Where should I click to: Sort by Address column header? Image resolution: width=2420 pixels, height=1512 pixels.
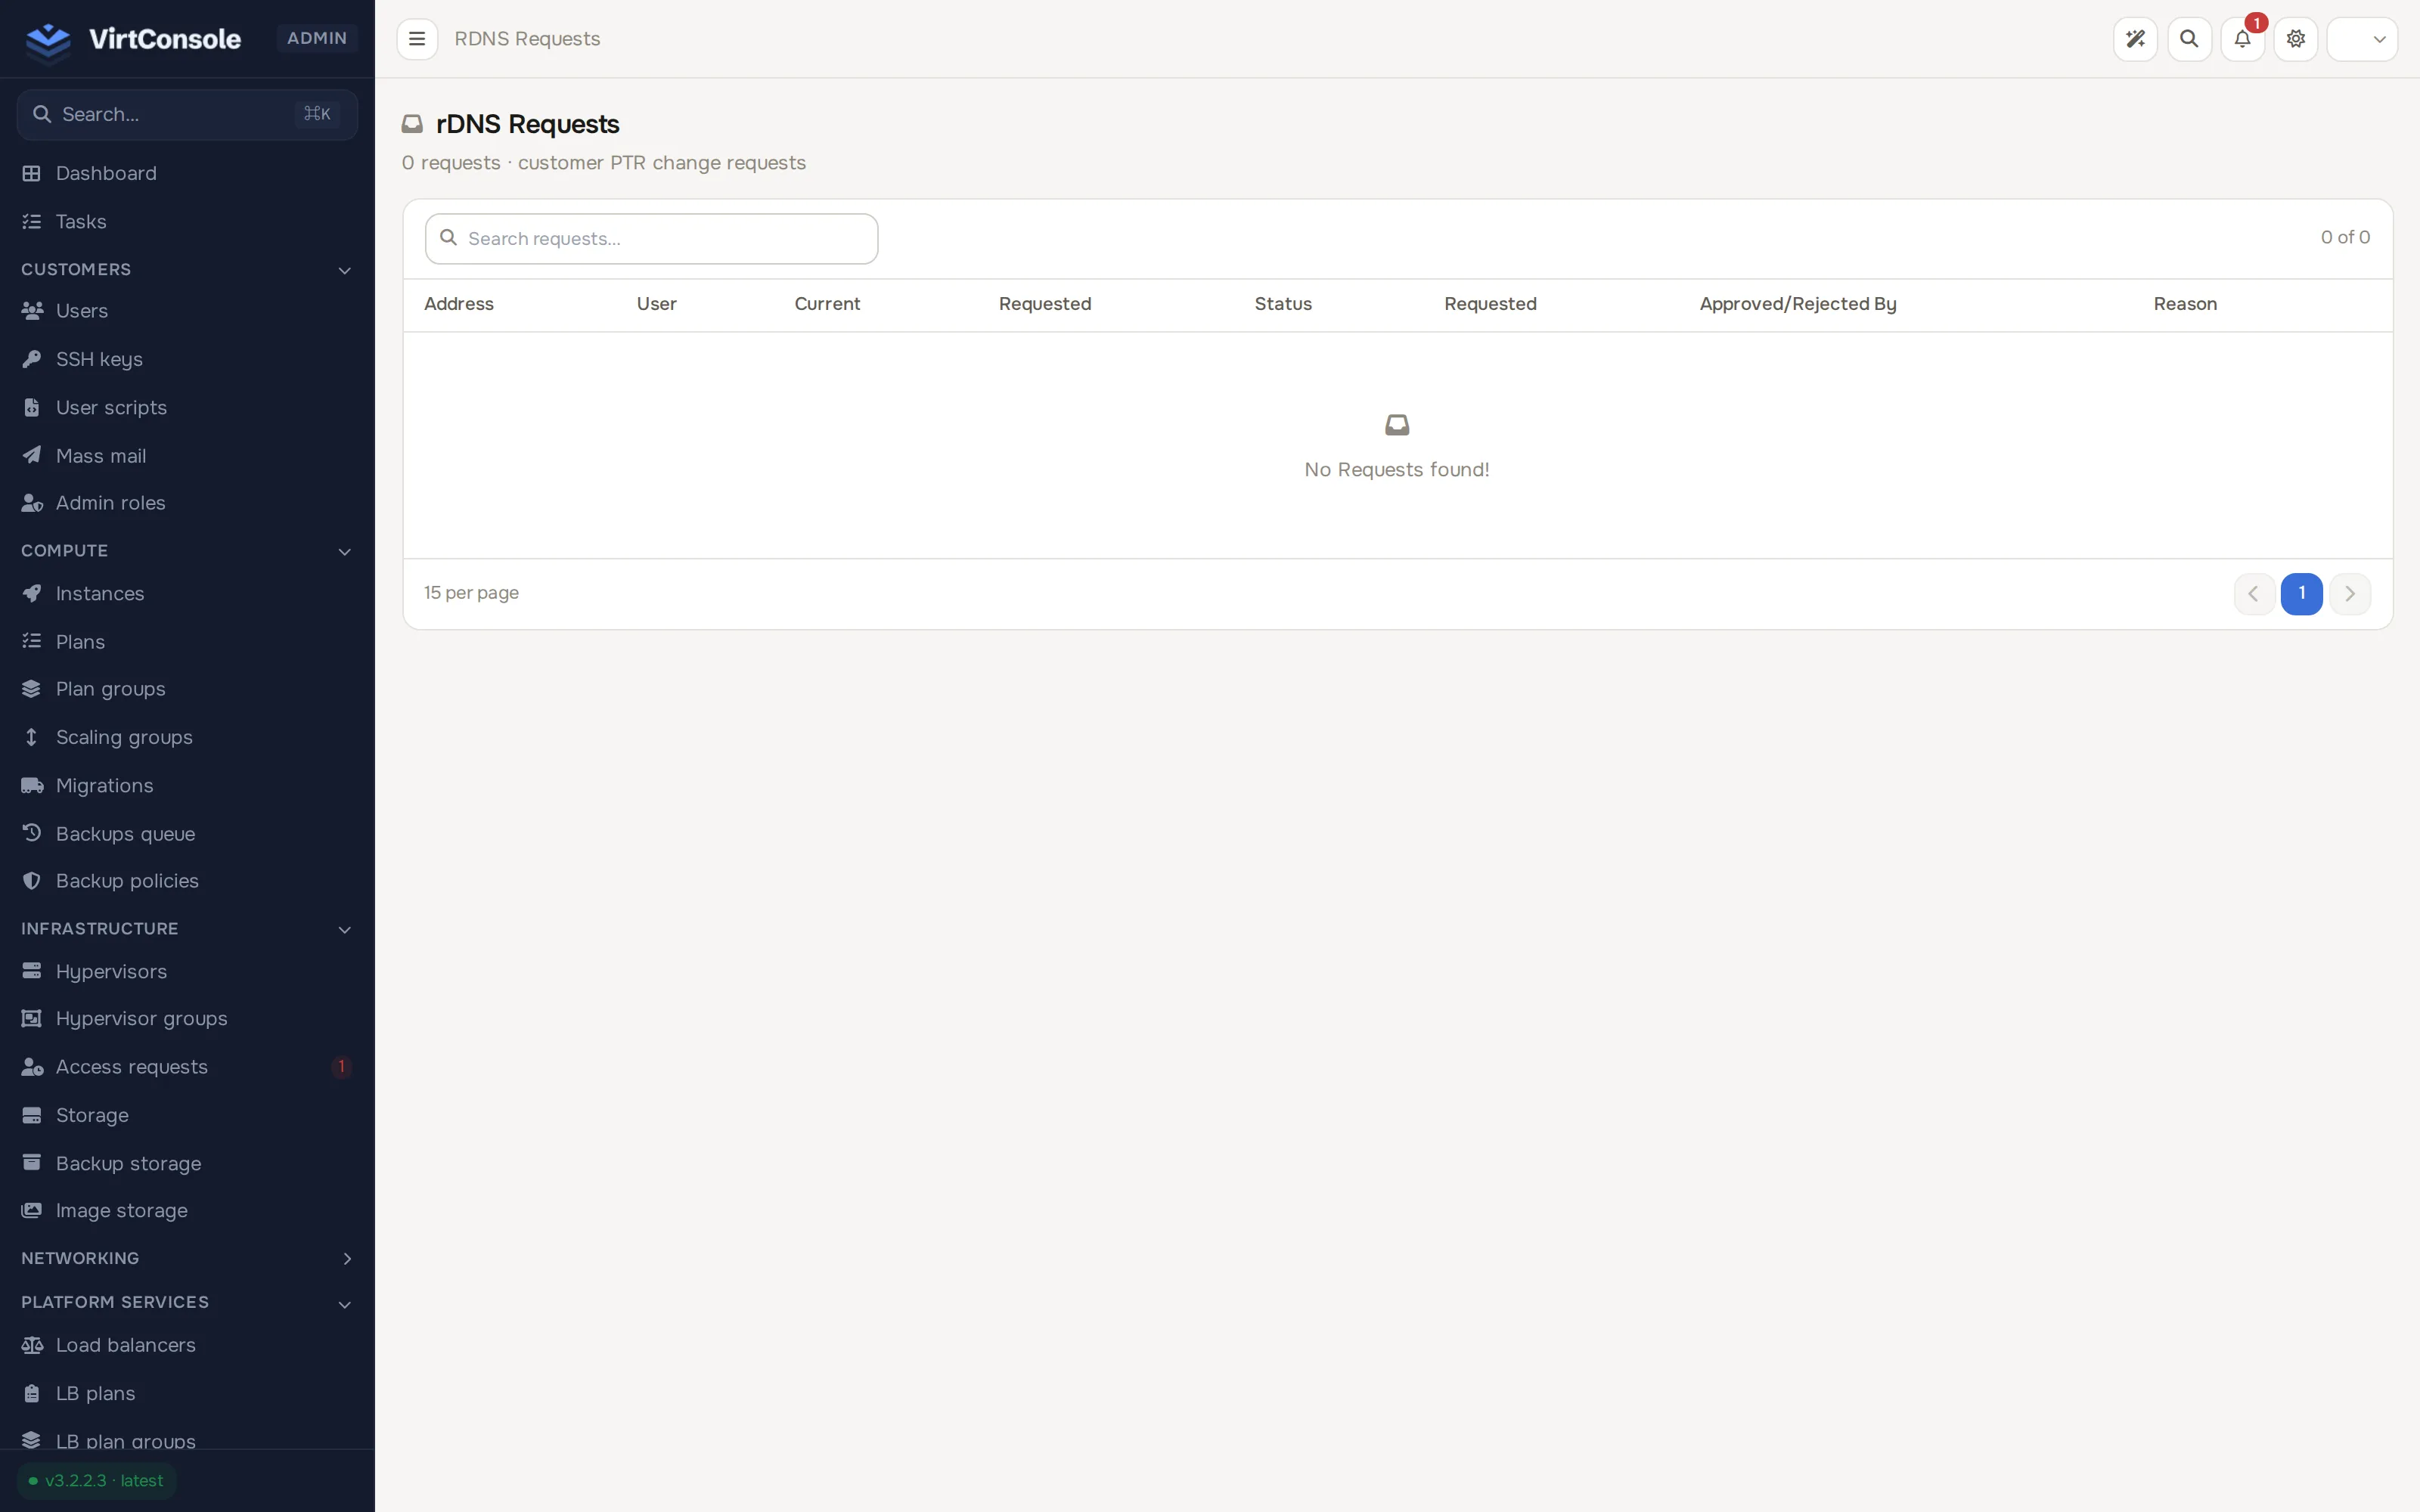[459, 304]
